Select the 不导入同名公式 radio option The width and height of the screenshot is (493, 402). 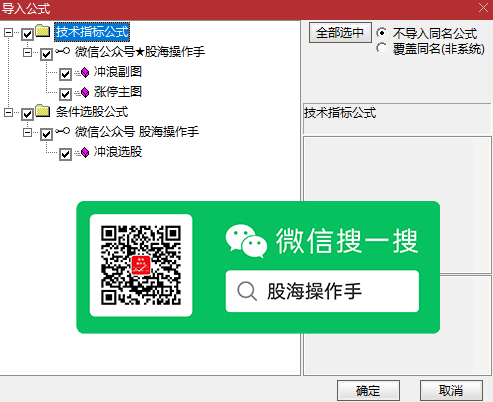(382, 33)
